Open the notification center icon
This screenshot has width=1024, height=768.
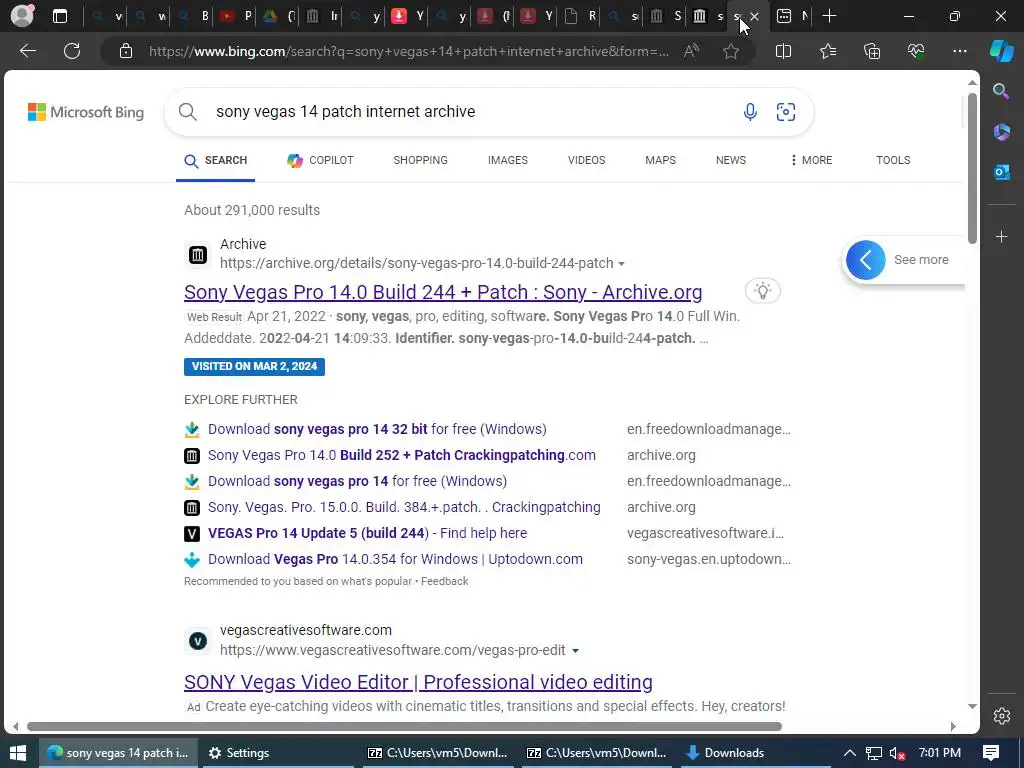coord(991,753)
